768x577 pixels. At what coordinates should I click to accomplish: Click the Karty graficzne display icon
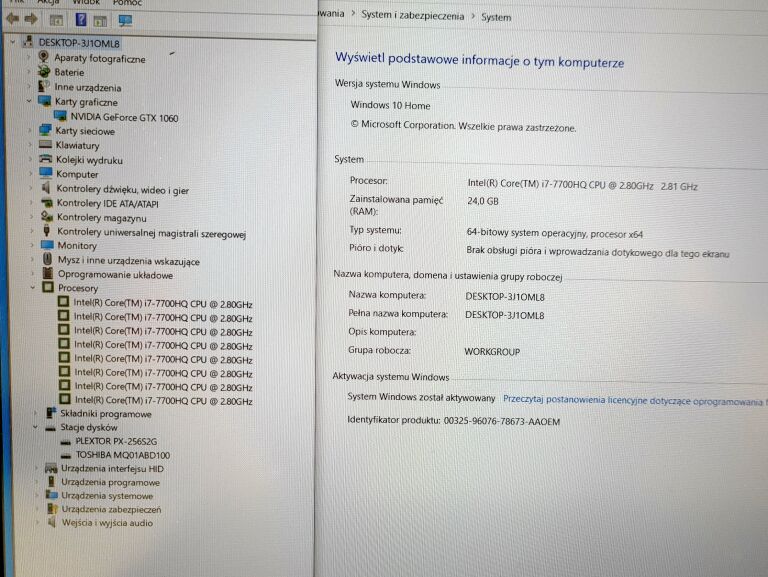[x=45, y=101]
